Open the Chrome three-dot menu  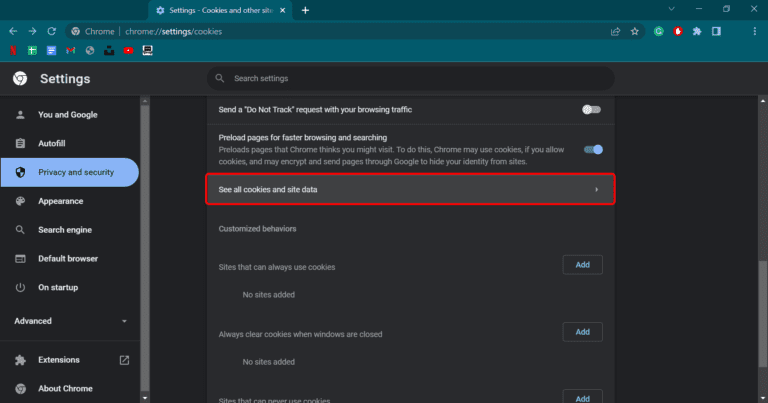point(753,31)
